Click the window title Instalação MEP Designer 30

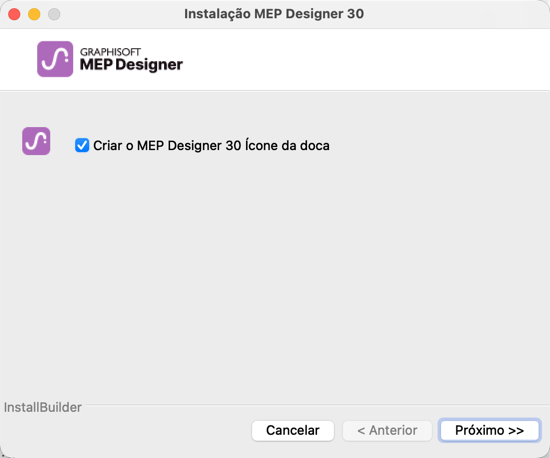point(274,14)
